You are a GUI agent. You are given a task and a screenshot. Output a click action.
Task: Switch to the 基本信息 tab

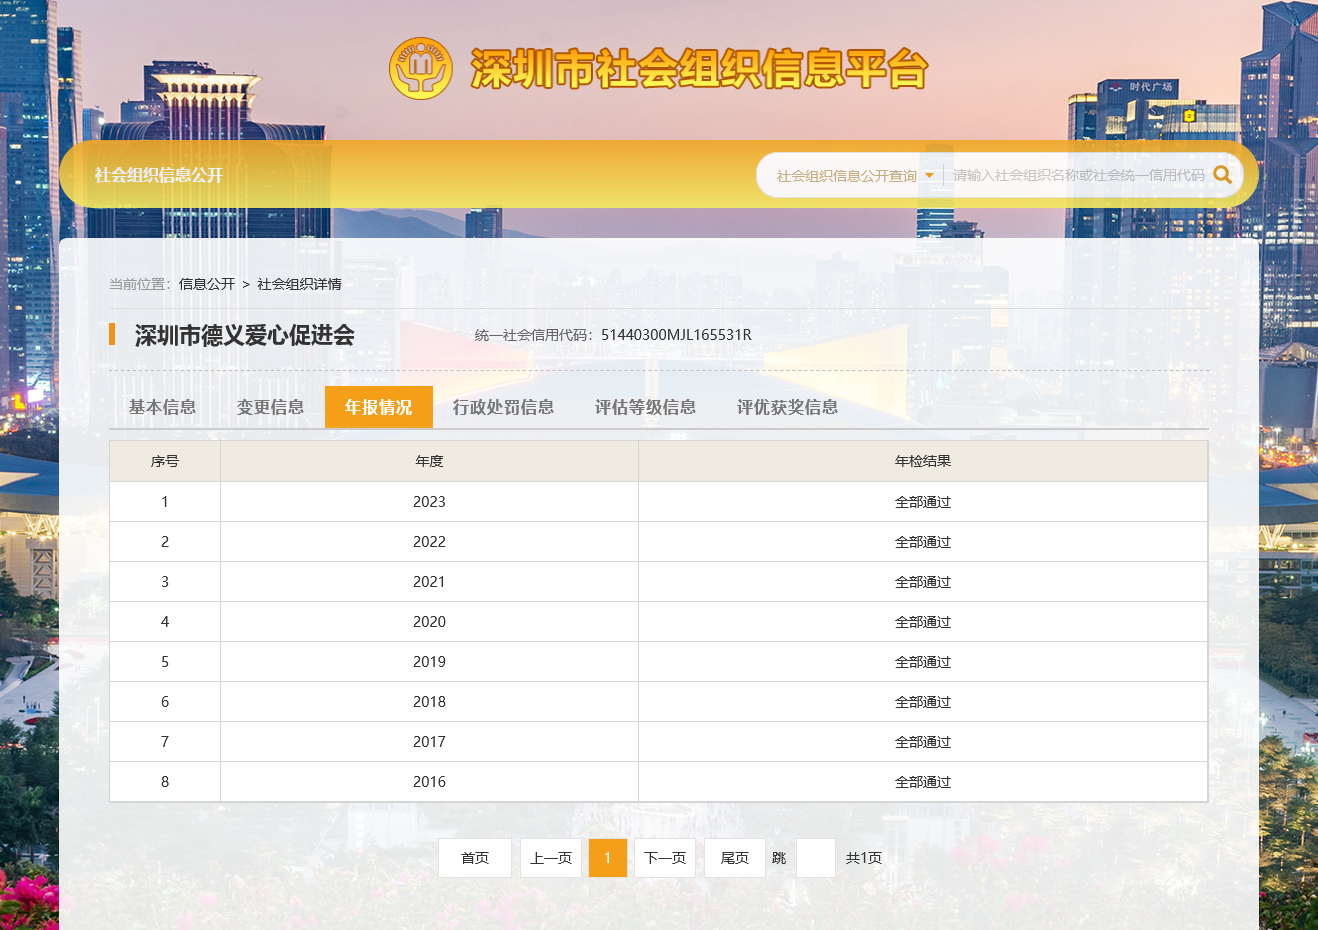point(162,407)
